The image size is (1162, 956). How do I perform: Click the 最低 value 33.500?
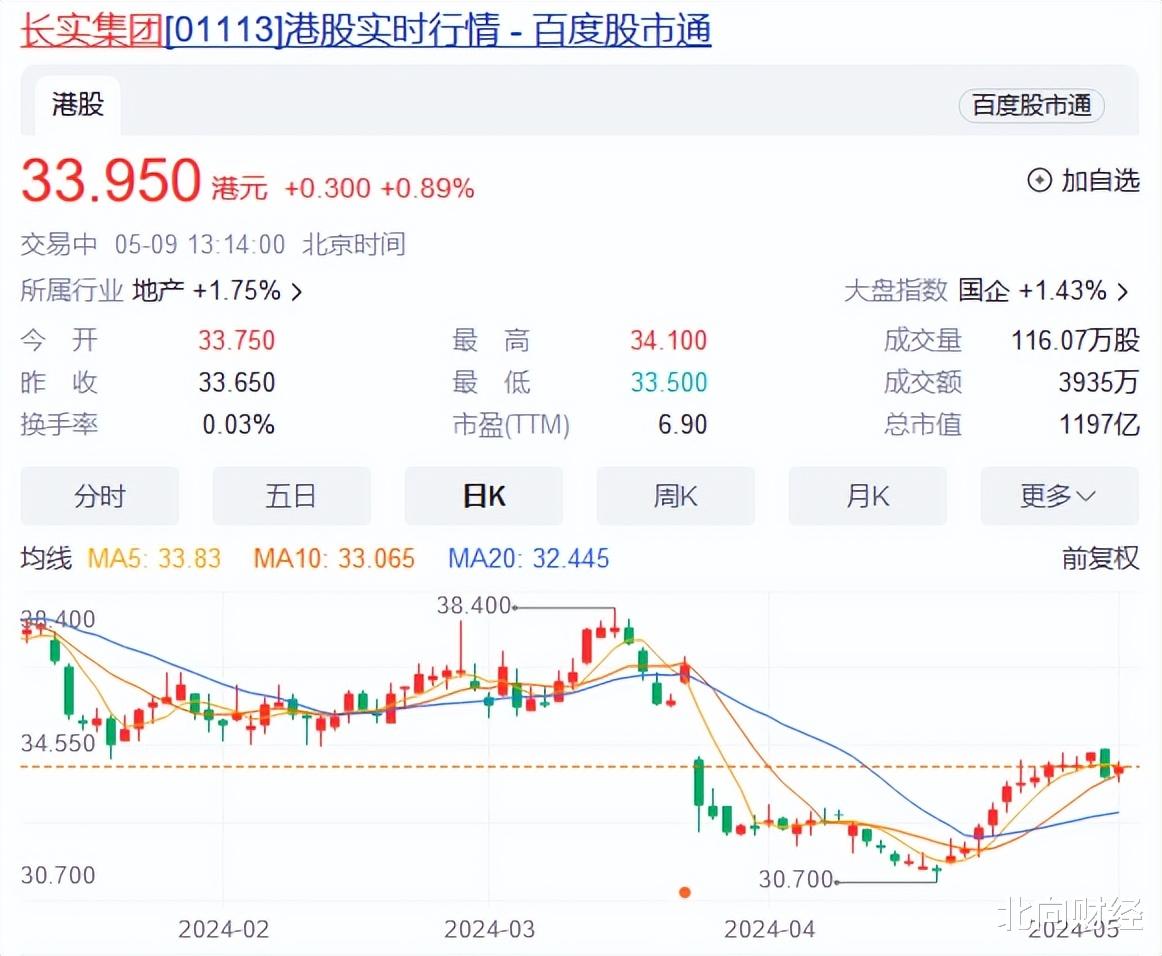[668, 382]
